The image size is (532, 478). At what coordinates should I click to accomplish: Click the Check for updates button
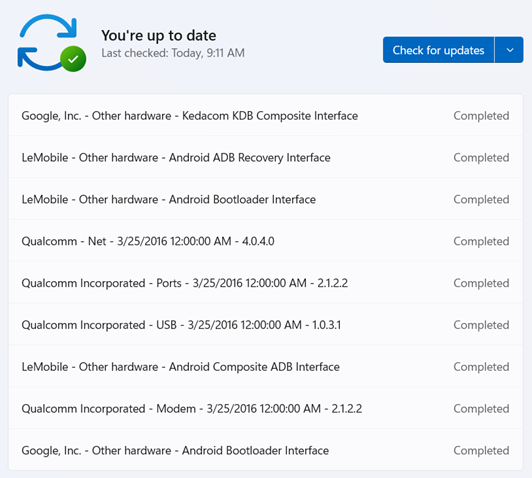(x=438, y=50)
